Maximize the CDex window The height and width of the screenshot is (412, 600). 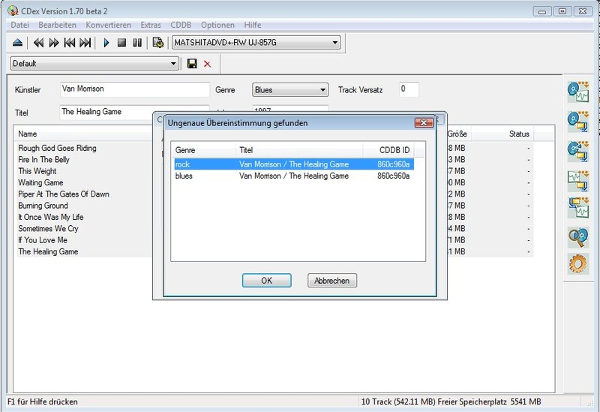tap(562, 11)
